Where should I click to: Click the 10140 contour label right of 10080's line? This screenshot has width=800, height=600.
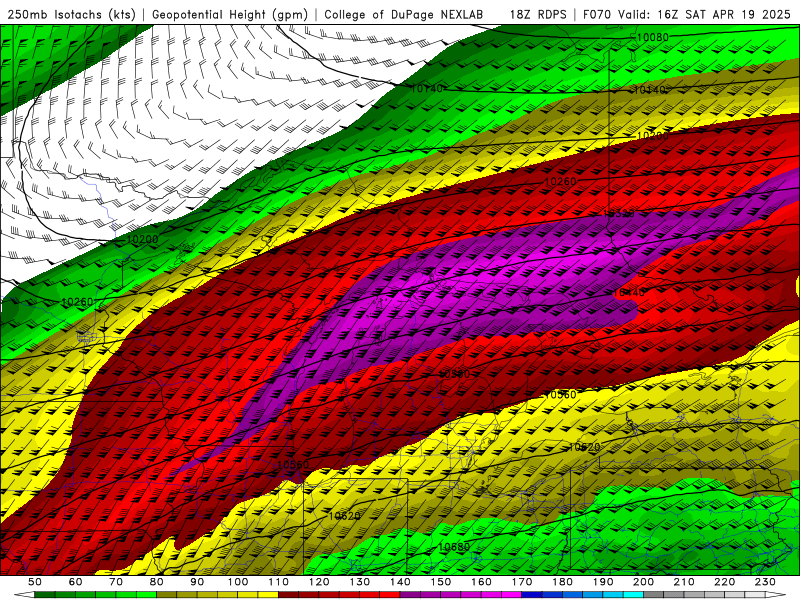649,90
